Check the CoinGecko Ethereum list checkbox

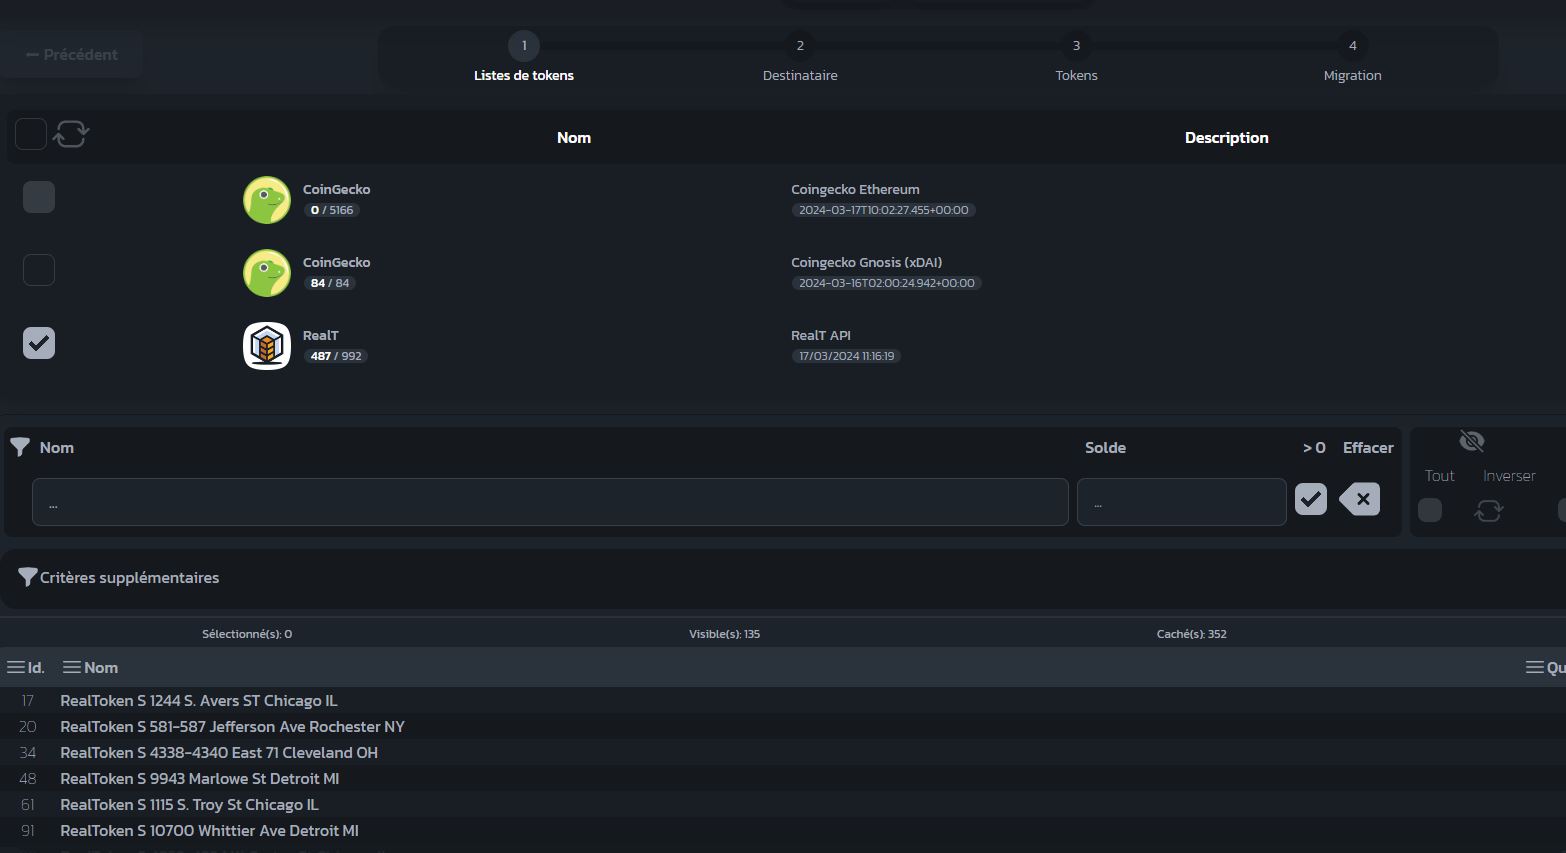[39, 197]
